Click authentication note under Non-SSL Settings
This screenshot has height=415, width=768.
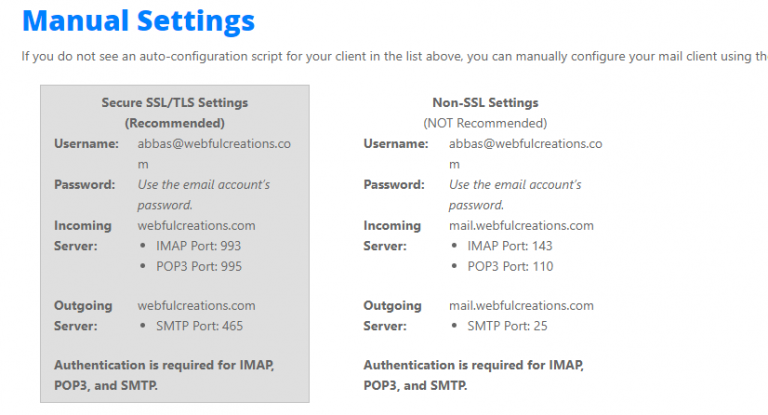(x=473, y=375)
